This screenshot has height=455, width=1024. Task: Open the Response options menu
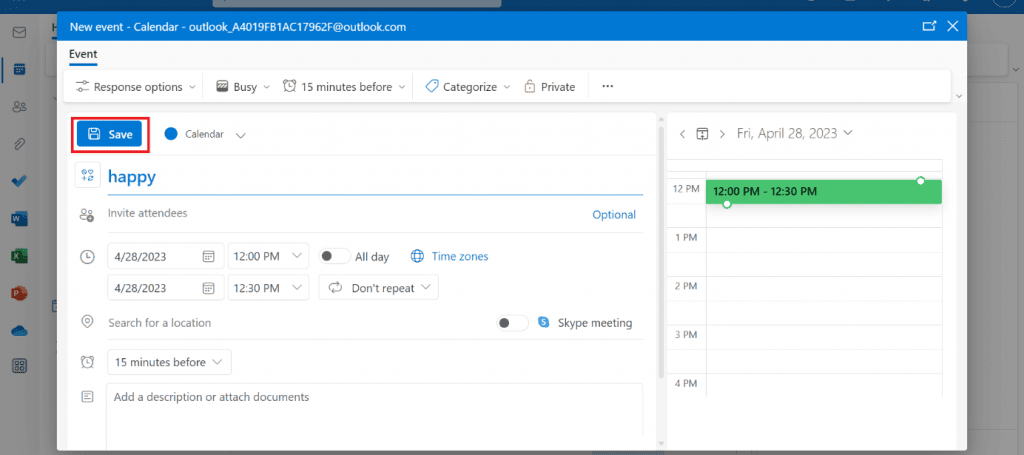click(136, 87)
